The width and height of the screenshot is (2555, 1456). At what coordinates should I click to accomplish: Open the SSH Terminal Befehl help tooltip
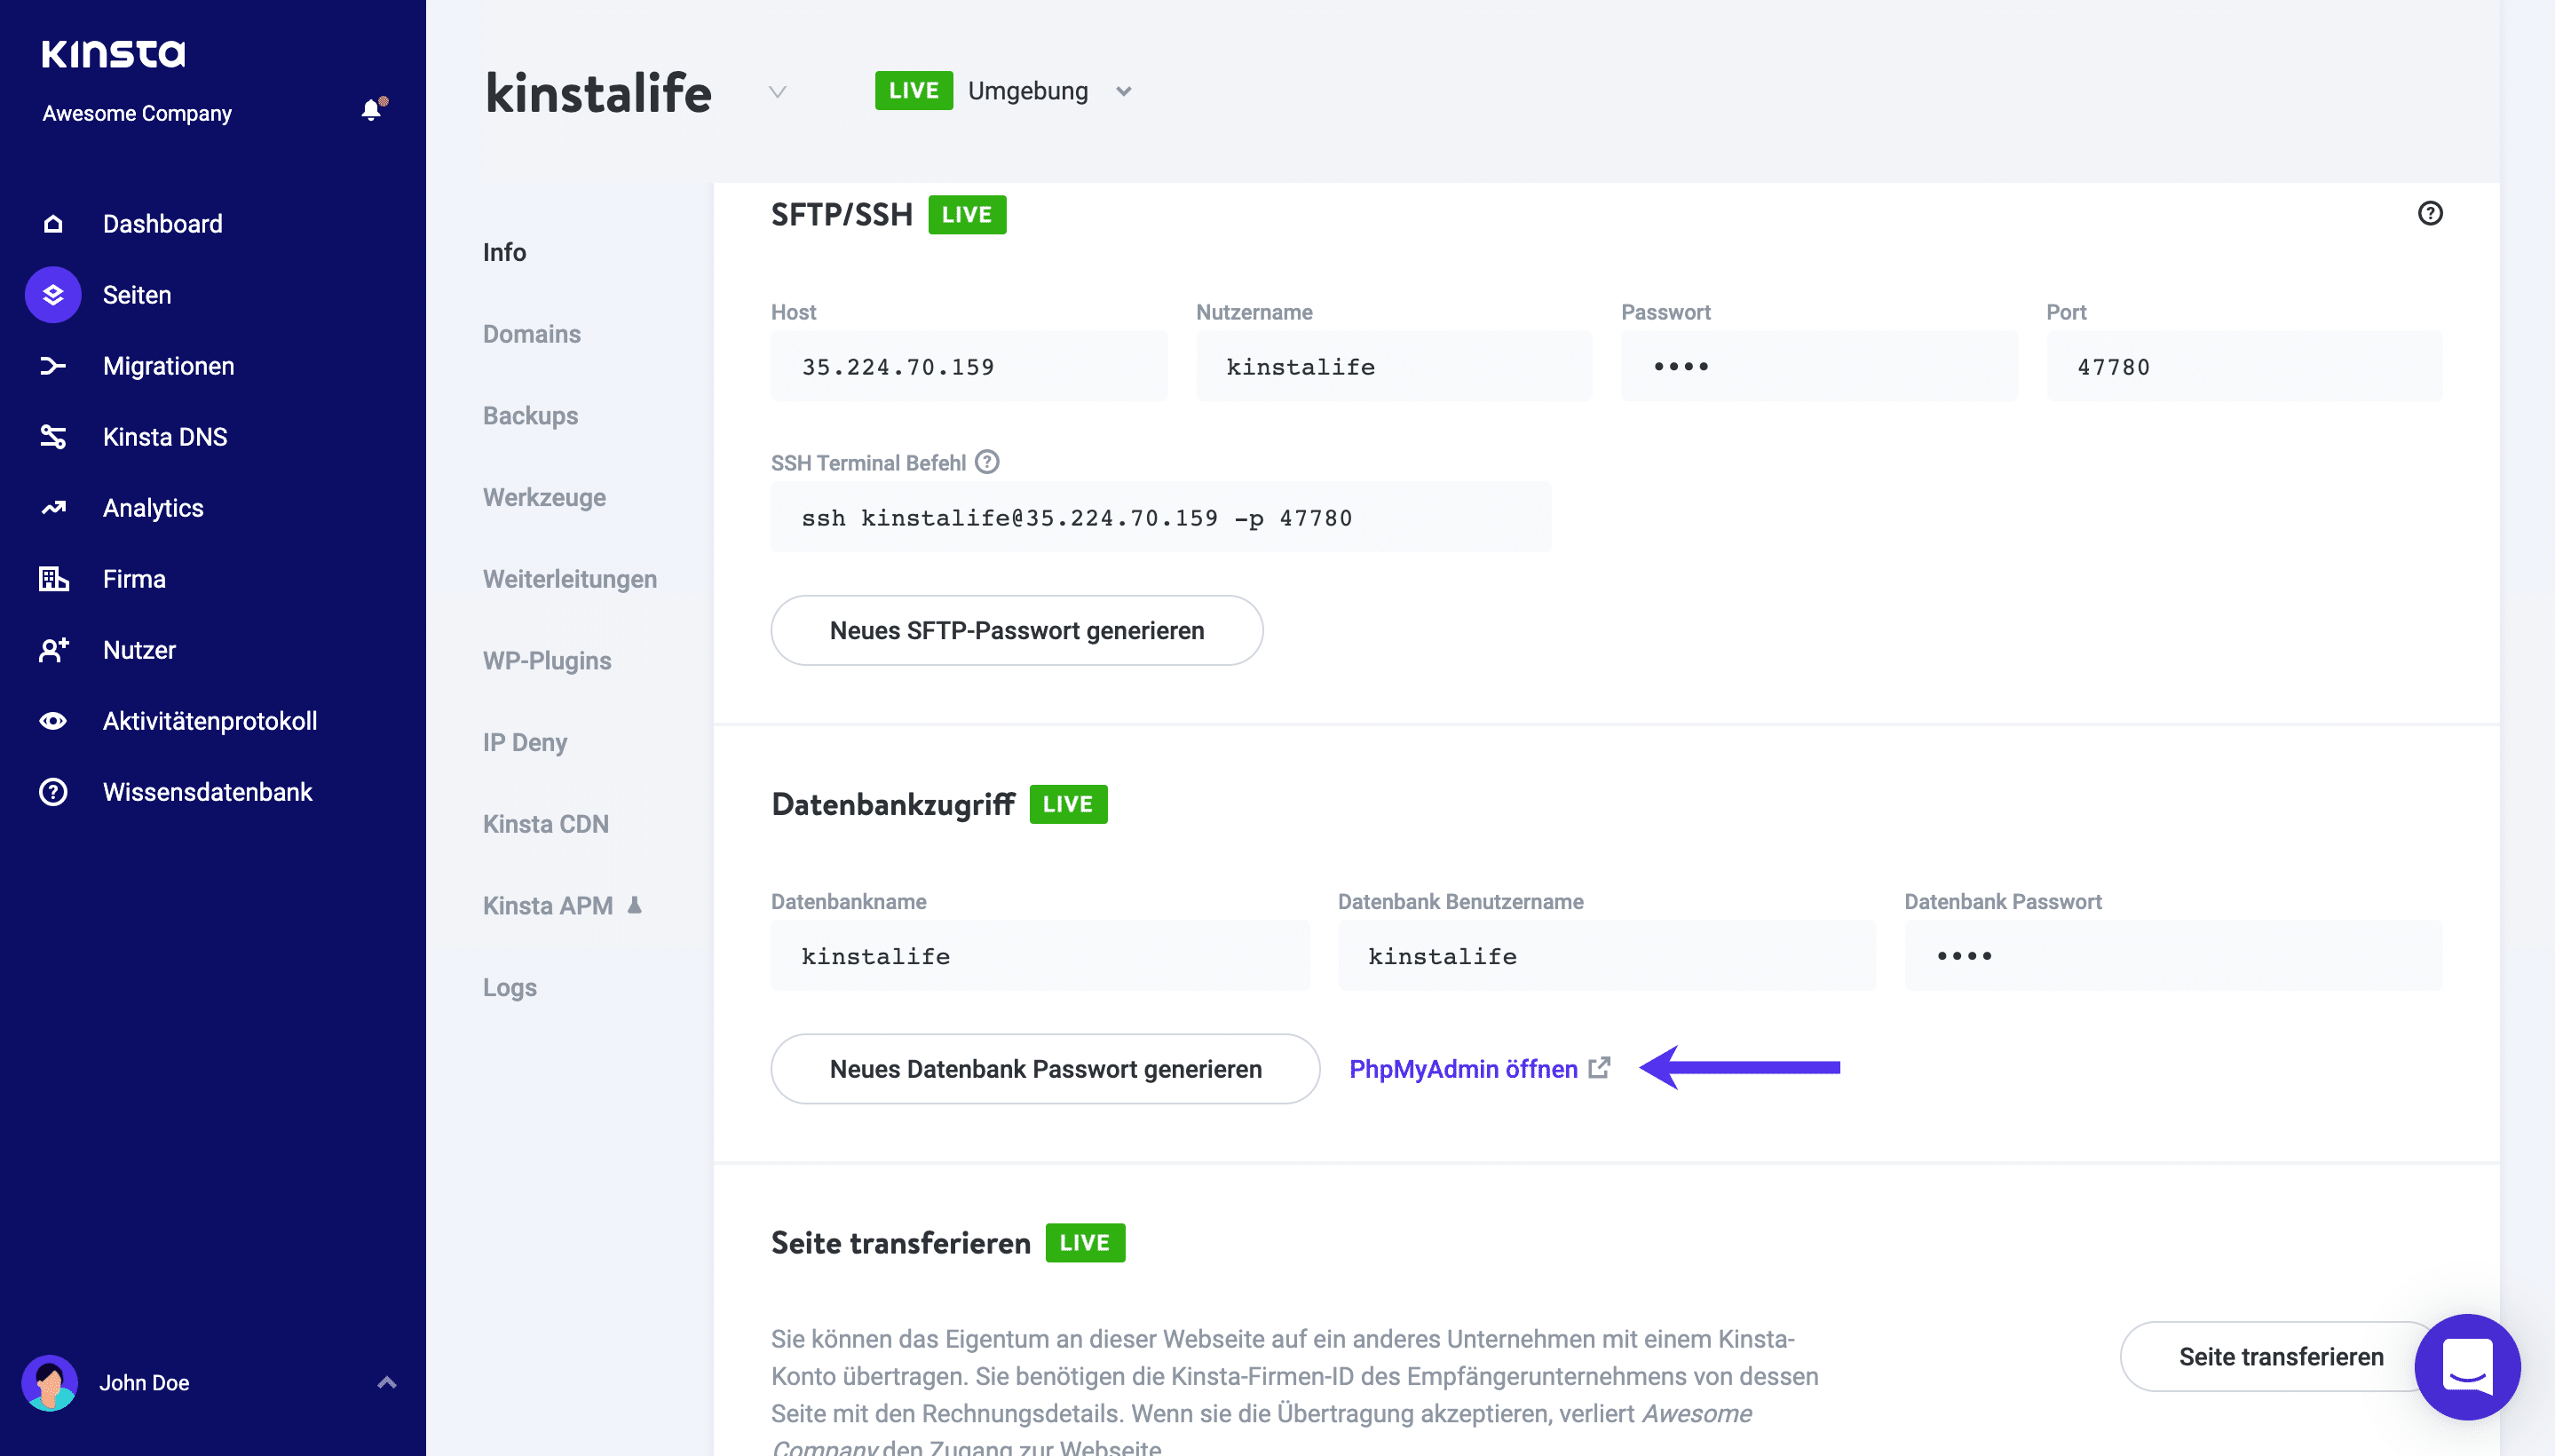[x=986, y=462]
